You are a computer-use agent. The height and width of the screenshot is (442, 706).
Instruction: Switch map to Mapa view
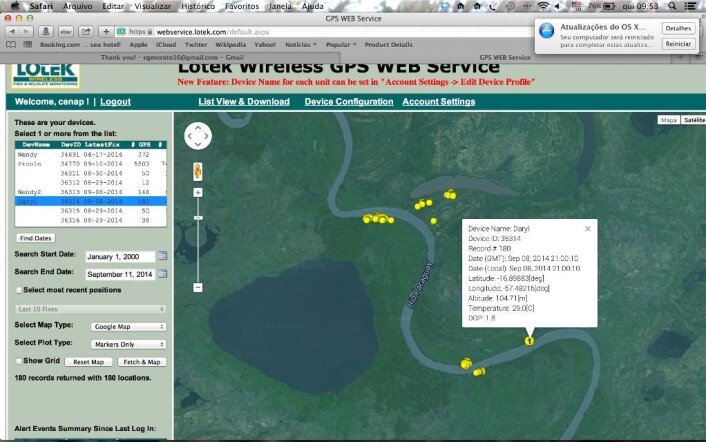tap(669, 120)
